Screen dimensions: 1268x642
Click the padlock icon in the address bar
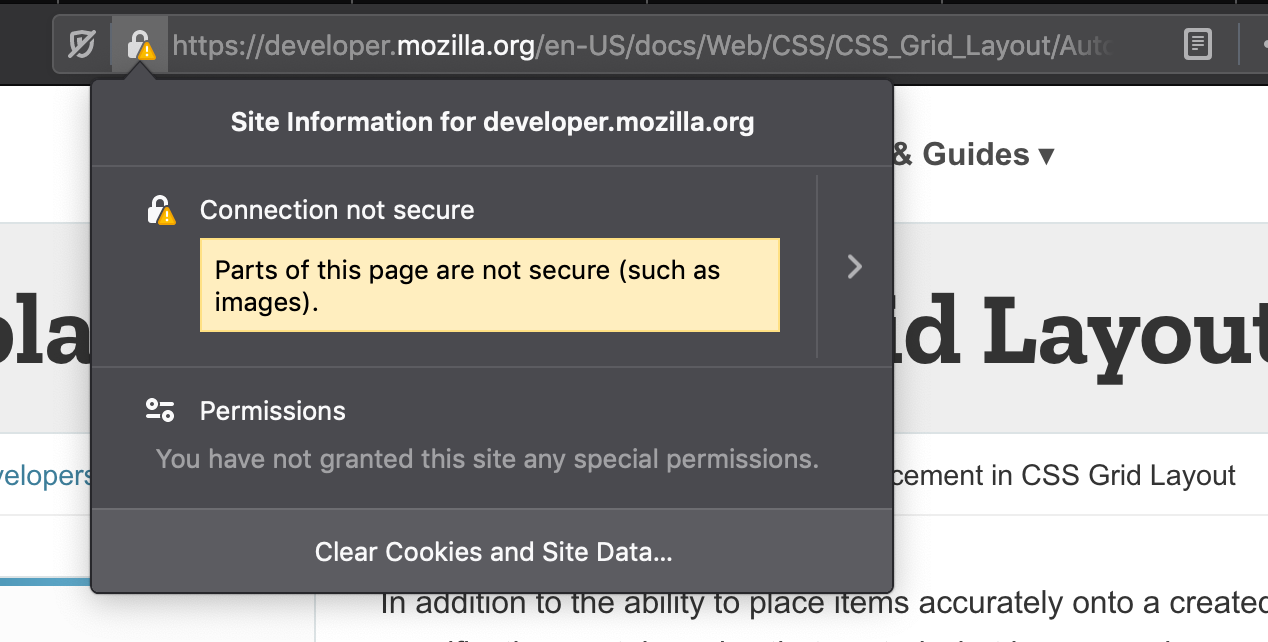point(138,44)
